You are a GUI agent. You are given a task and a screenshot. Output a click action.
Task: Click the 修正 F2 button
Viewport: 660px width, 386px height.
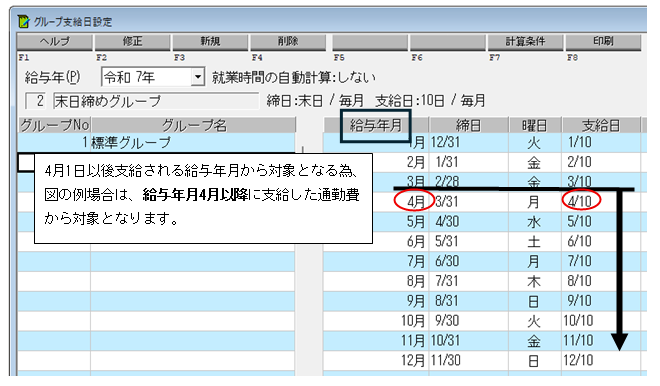pos(133,42)
